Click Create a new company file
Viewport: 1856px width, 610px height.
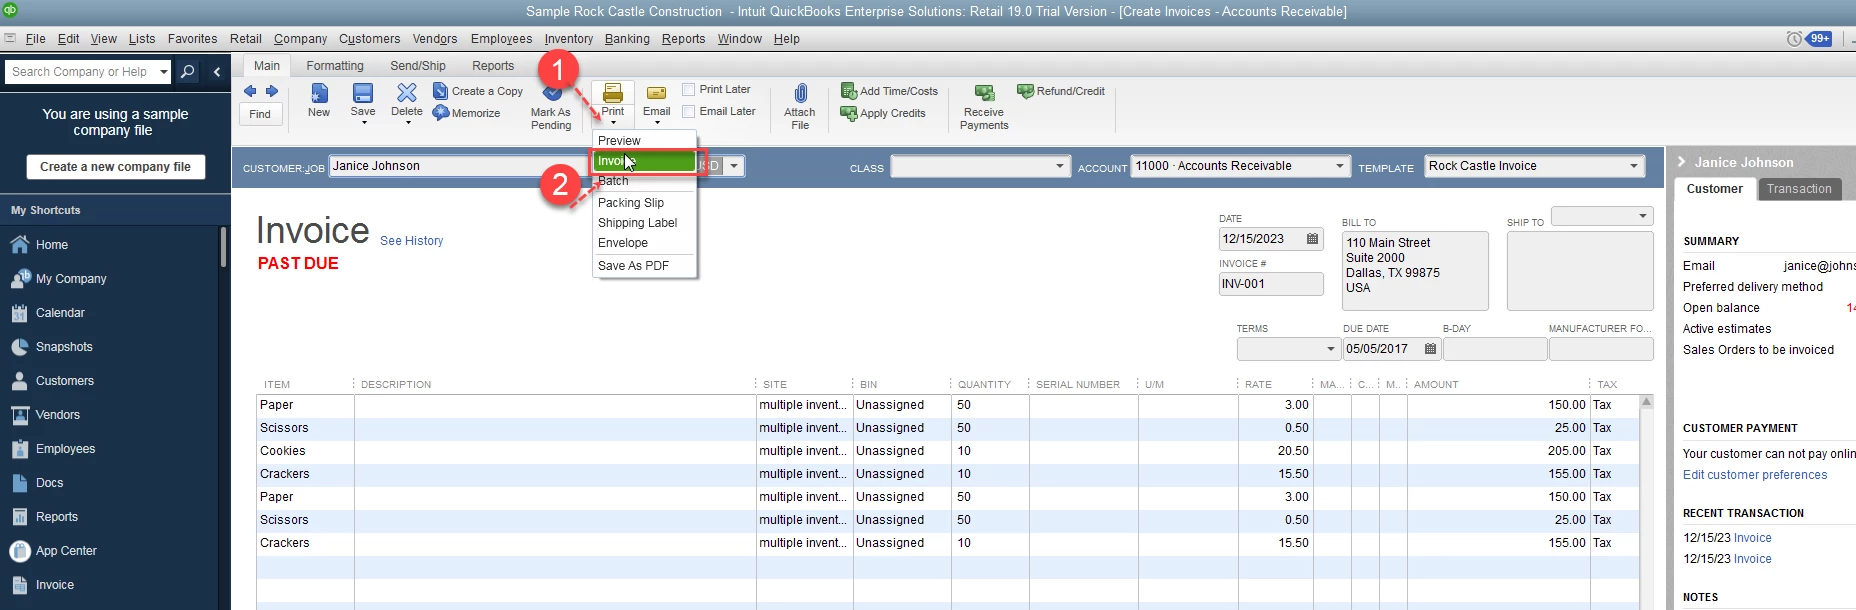[116, 167]
